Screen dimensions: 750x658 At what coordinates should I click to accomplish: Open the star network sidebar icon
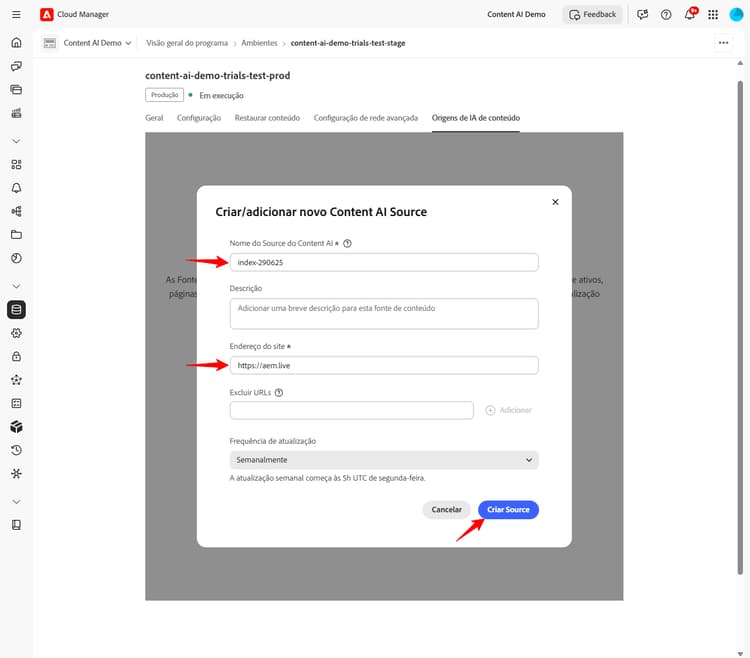point(16,380)
